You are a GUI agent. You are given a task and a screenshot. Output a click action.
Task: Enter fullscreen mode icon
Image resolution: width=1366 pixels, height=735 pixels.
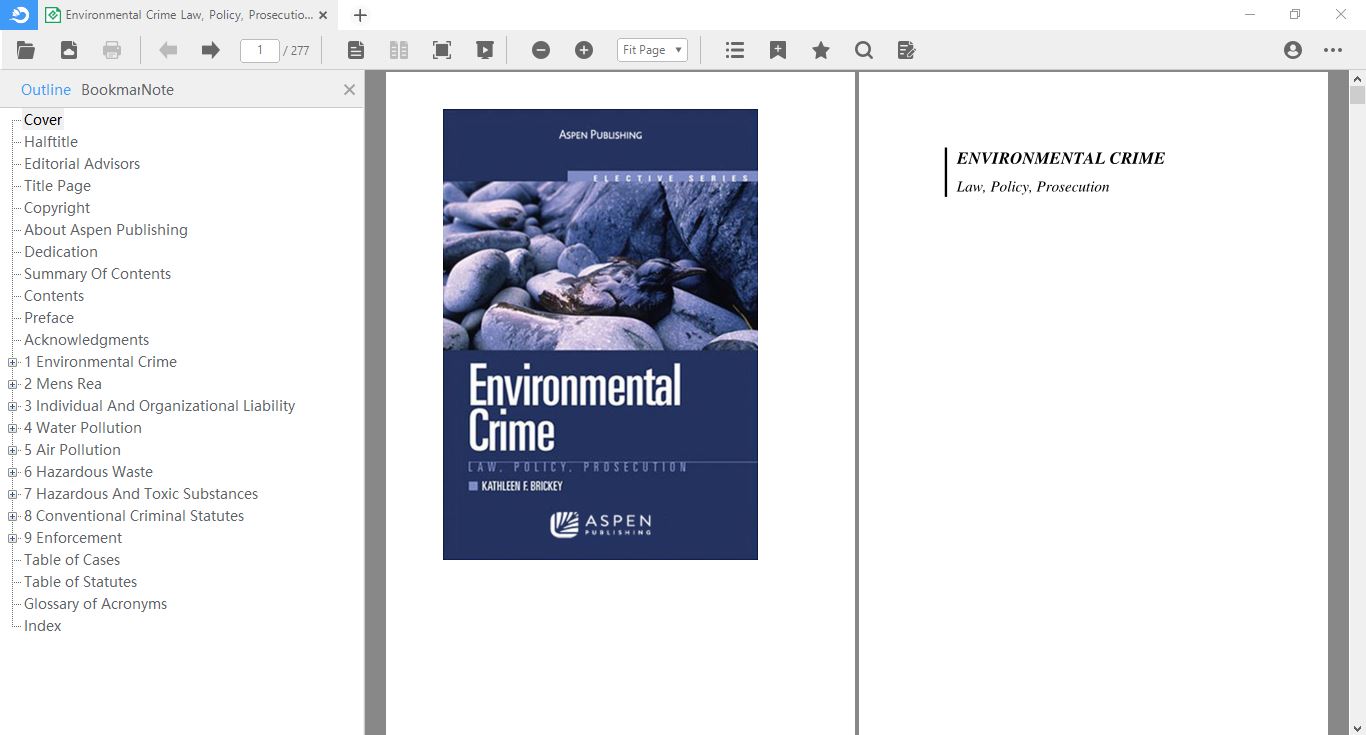tap(442, 50)
